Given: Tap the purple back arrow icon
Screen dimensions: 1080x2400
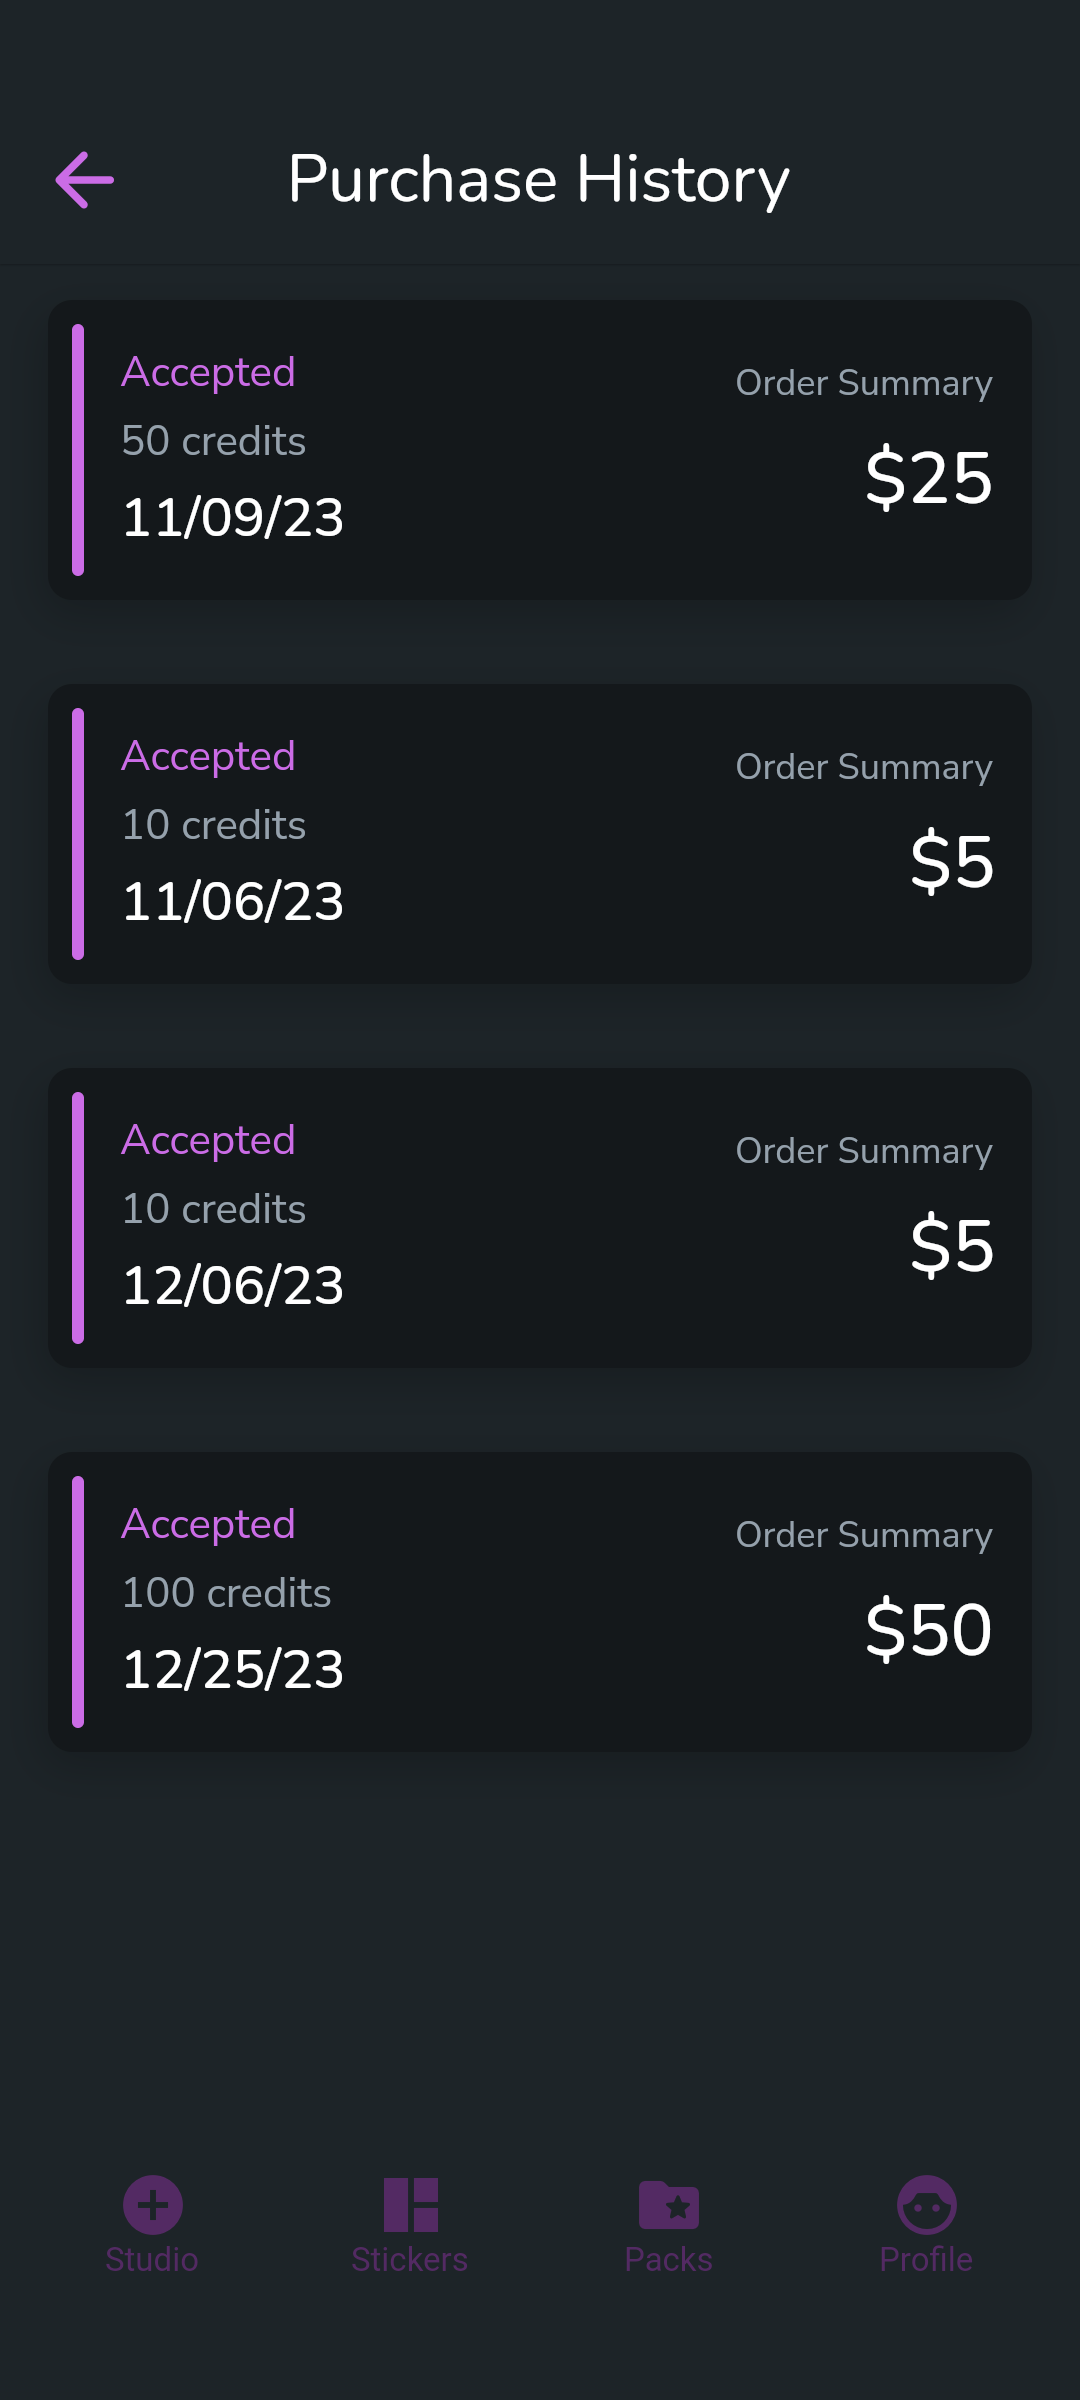Looking at the screenshot, I should click(85, 180).
